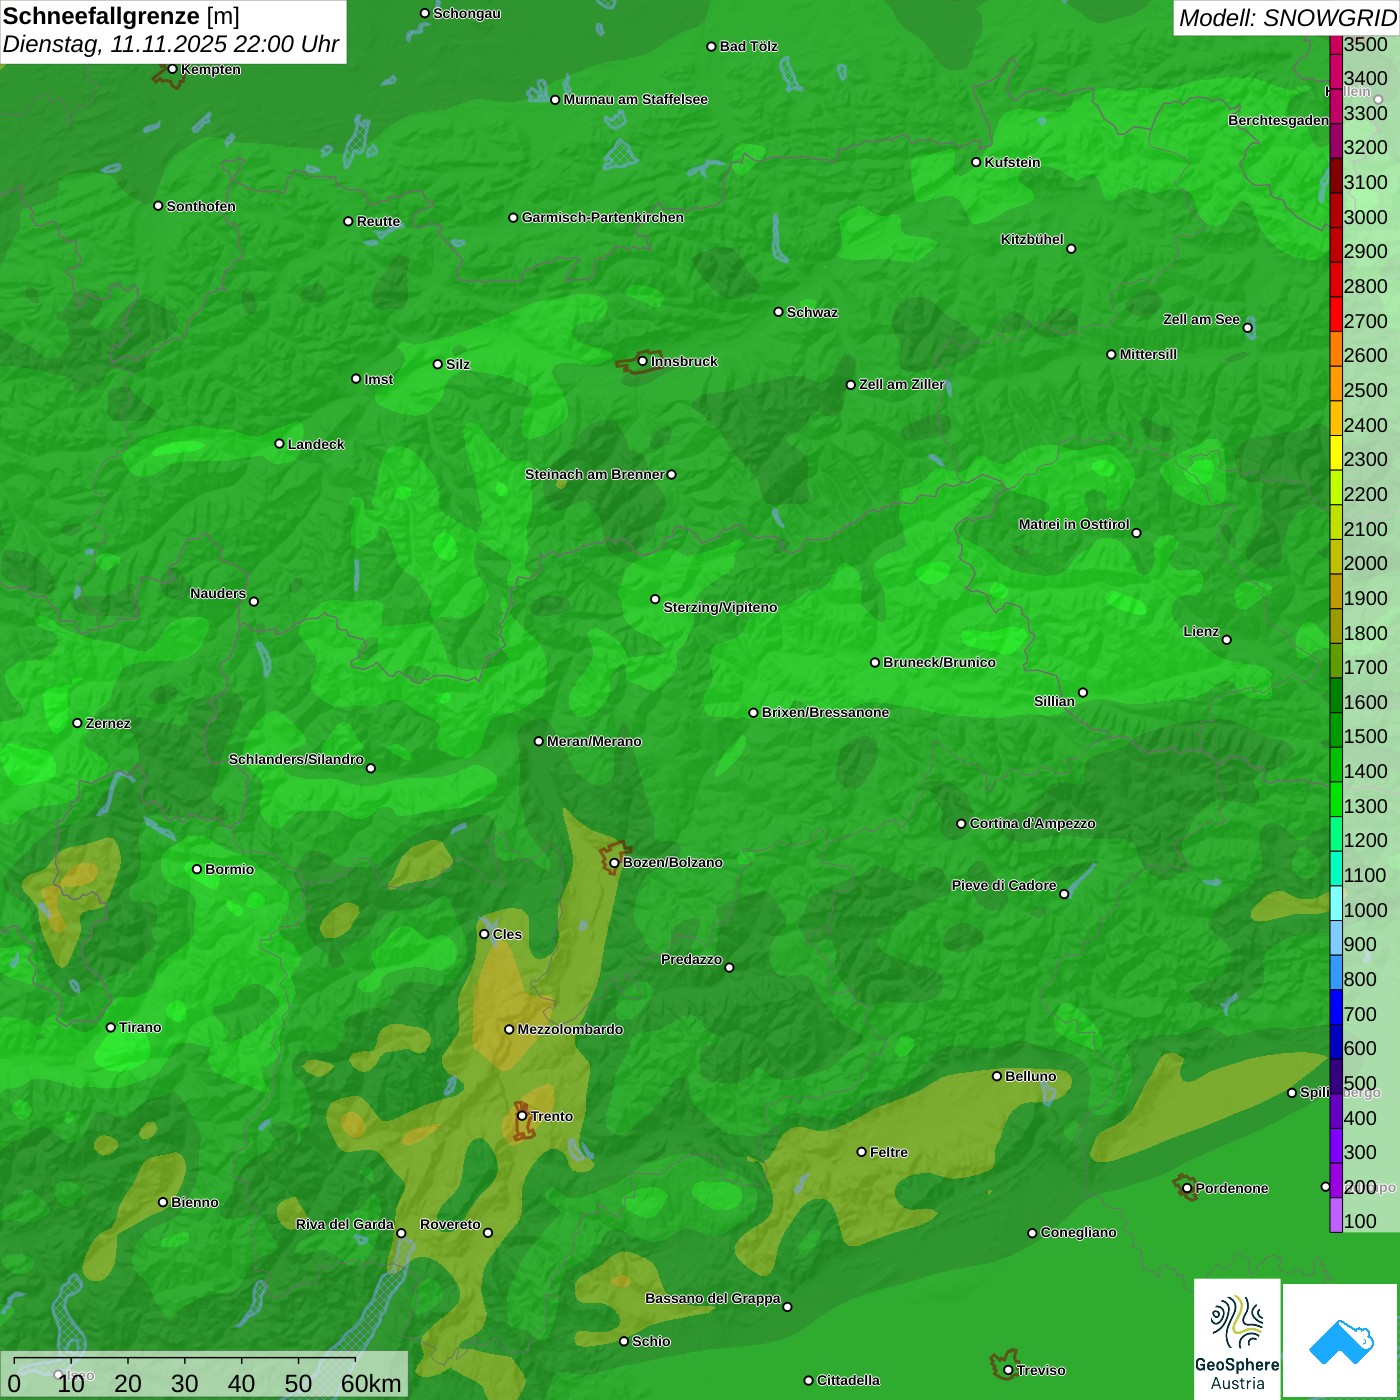Select the Nauders marker dot
The image size is (1400, 1400).
[254, 601]
